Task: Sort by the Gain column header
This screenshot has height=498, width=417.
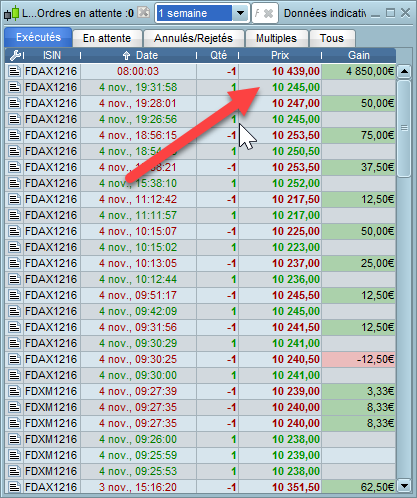Action: click(x=359, y=55)
